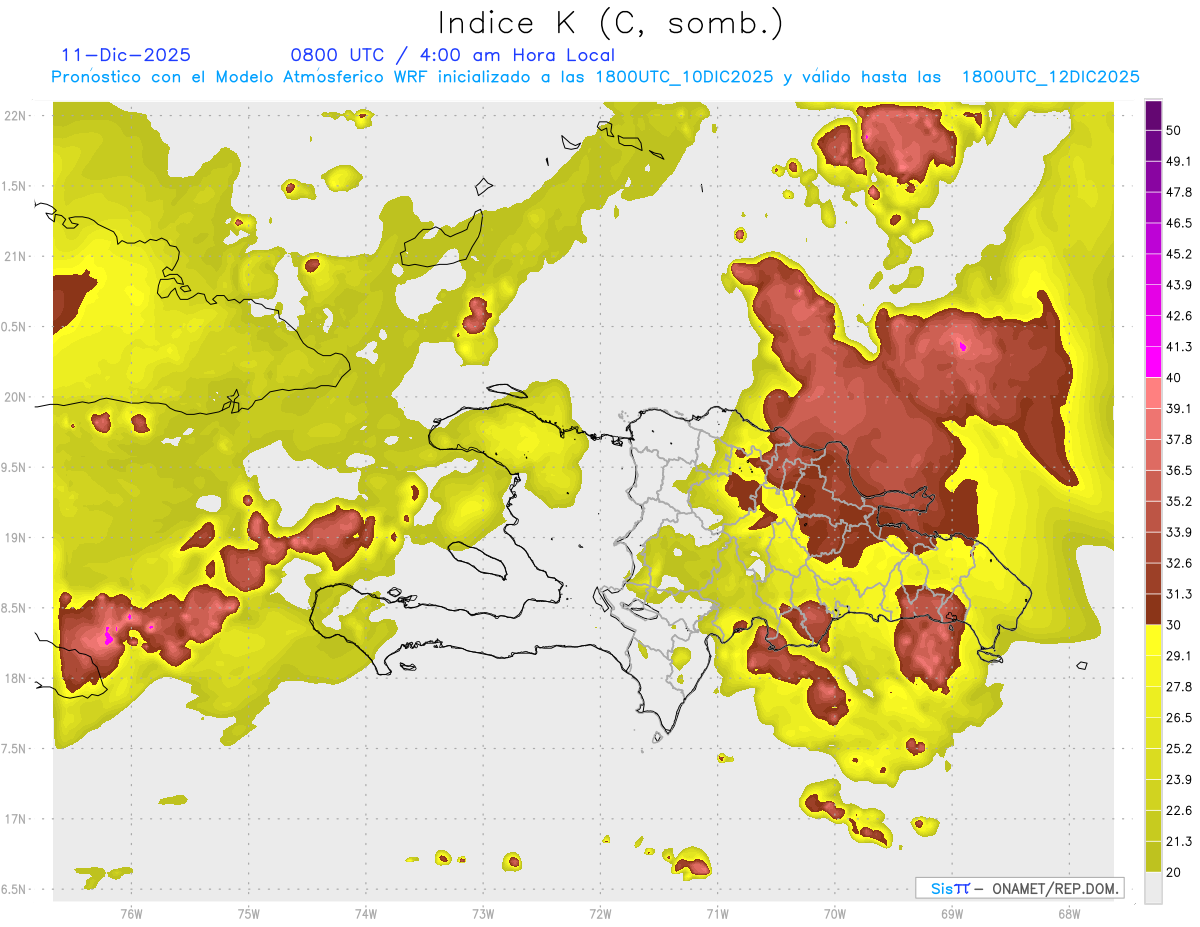Click the '18N' latitude label

pos(14,679)
